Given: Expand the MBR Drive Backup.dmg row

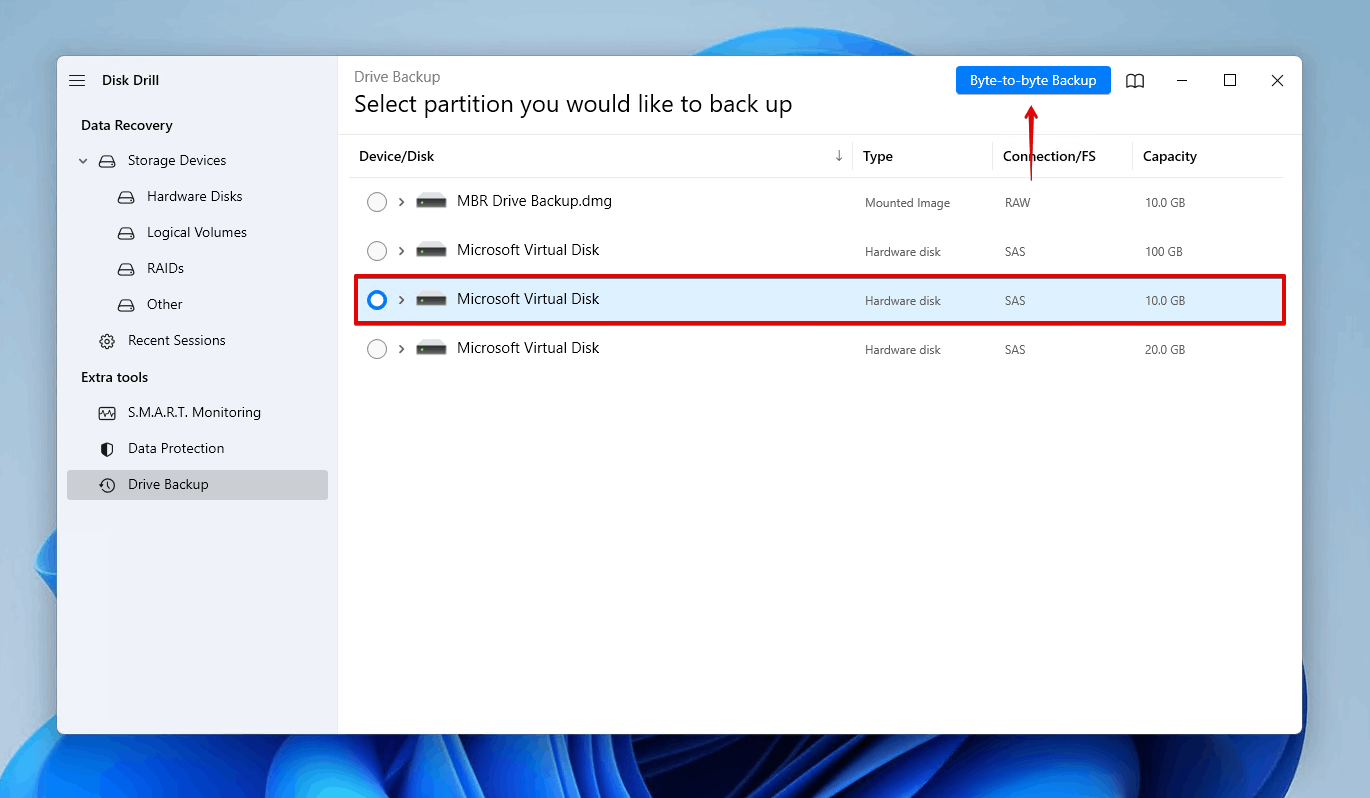Looking at the screenshot, I should pyautogui.click(x=400, y=201).
